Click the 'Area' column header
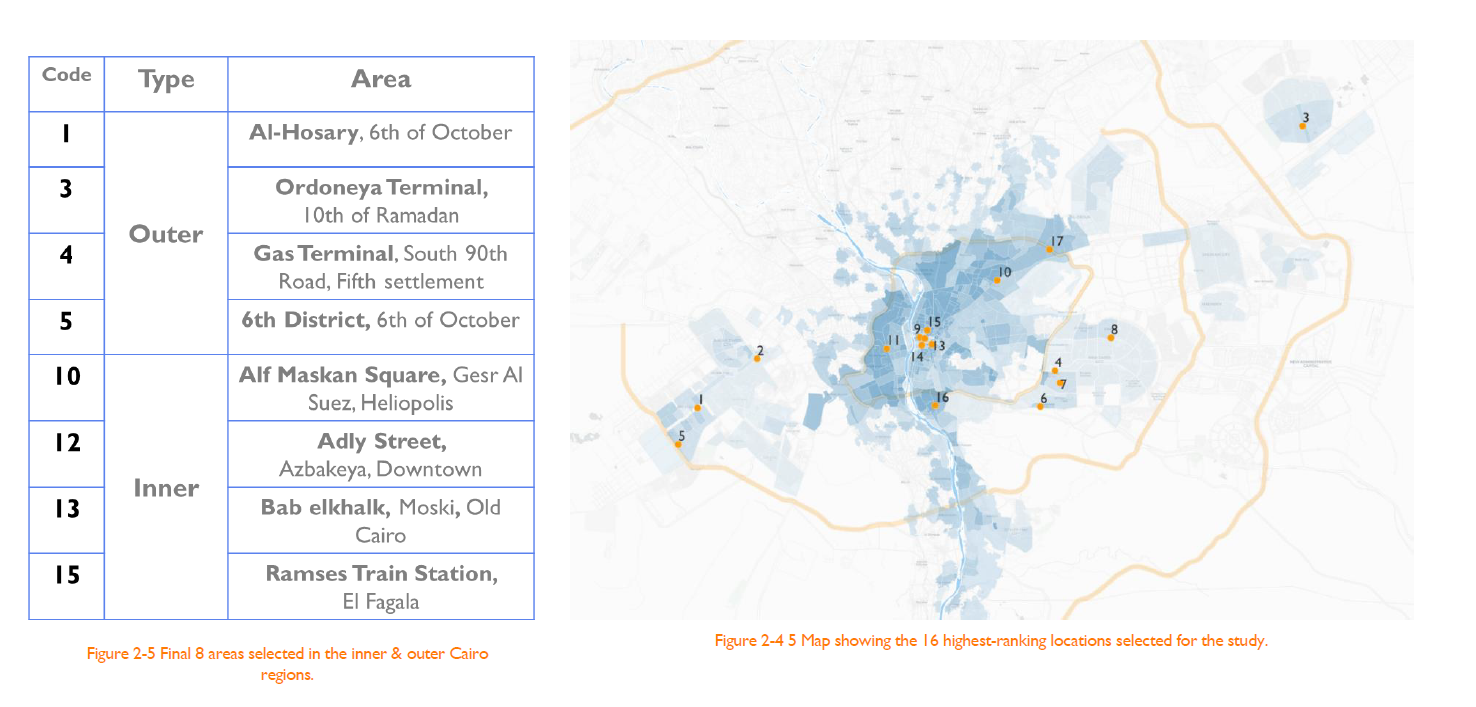This screenshot has width=1476, height=707. (x=380, y=81)
